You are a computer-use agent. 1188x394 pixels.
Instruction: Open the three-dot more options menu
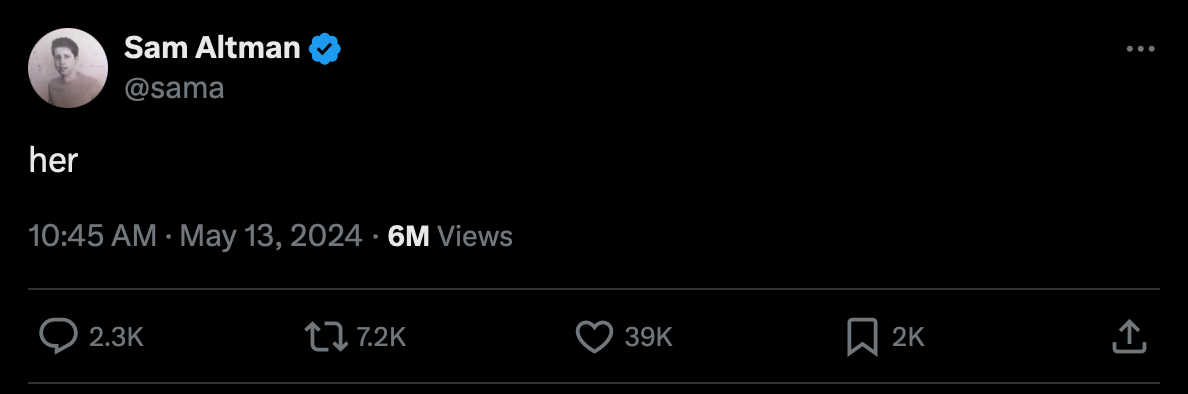coord(1140,49)
